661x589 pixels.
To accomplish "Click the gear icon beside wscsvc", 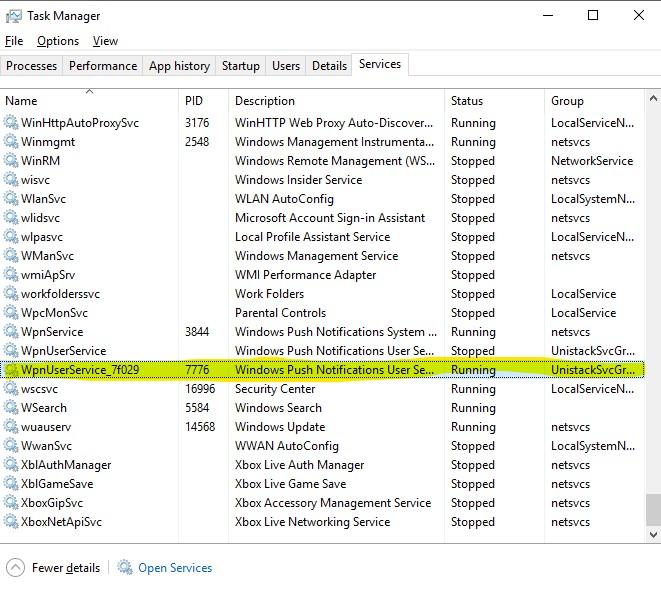I will tap(11, 389).
